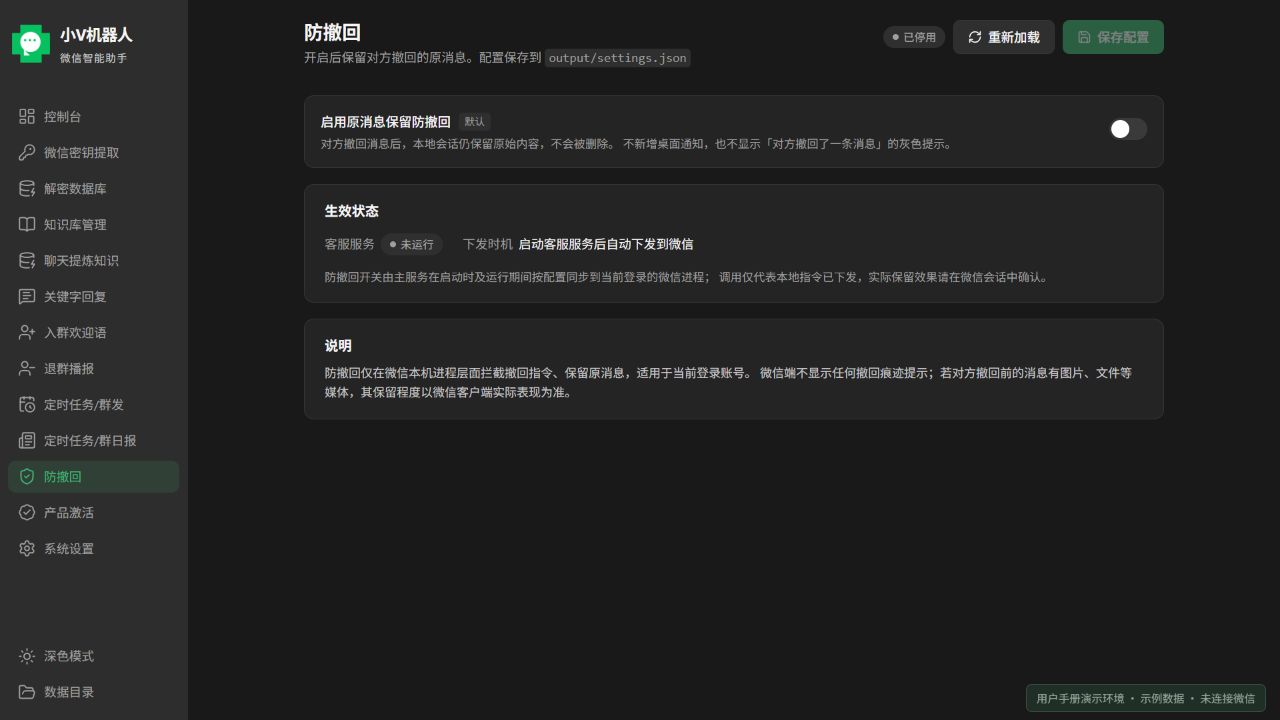
Task: Click the 用户手册演示环境 status banner
Action: tap(1146, 698)
